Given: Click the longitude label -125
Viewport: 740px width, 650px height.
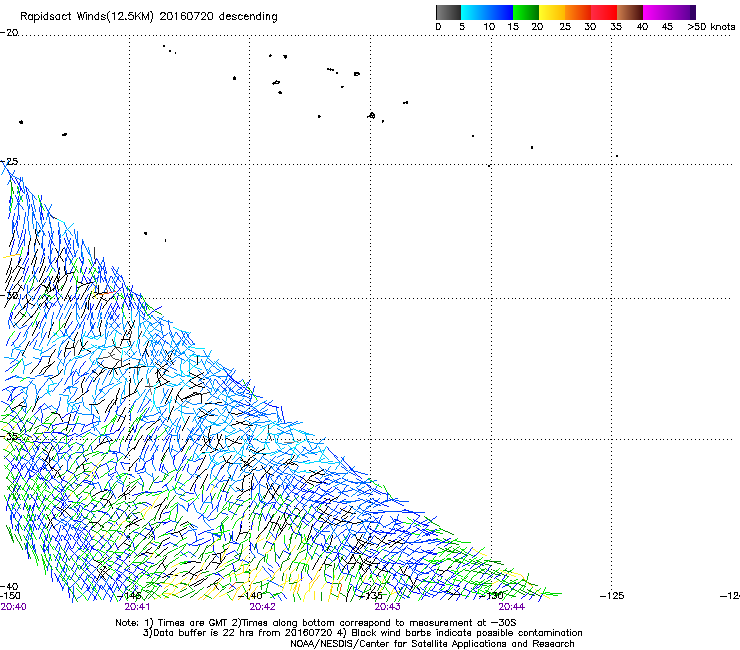Looking at the screenshot, I should (612, 596).
